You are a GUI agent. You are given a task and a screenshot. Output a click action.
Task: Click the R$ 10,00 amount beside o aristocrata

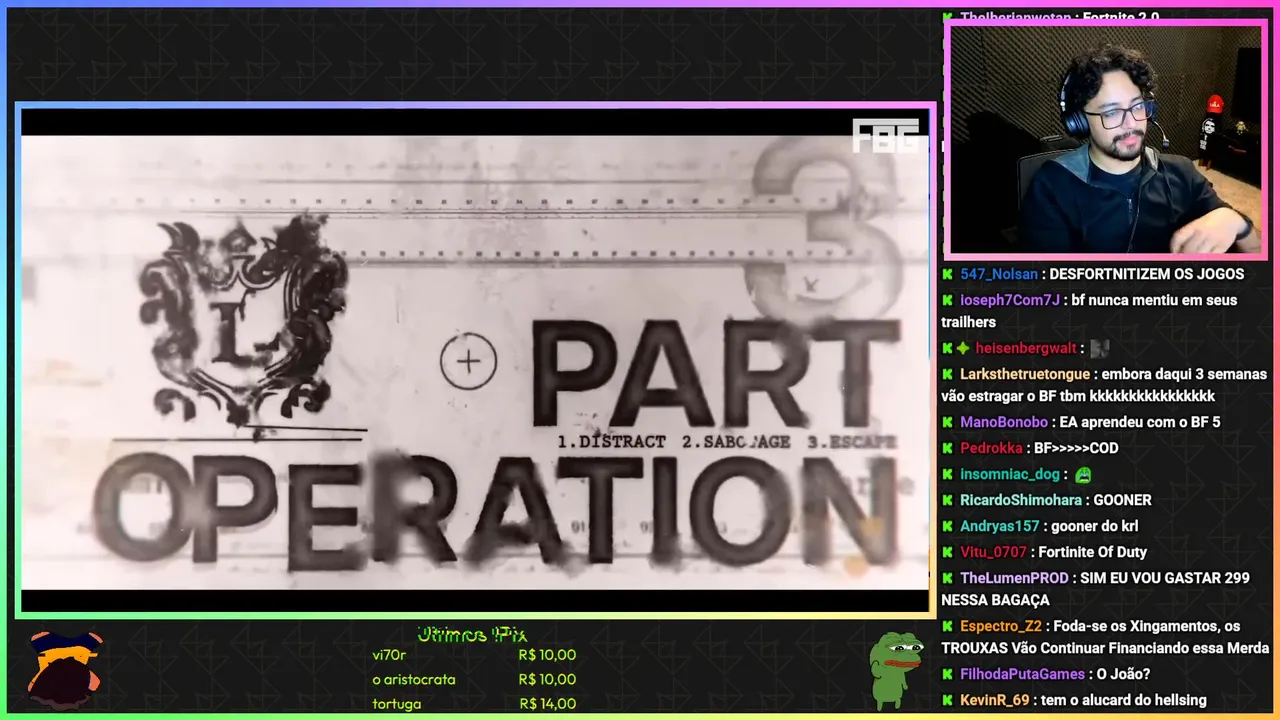pos(547,679)
